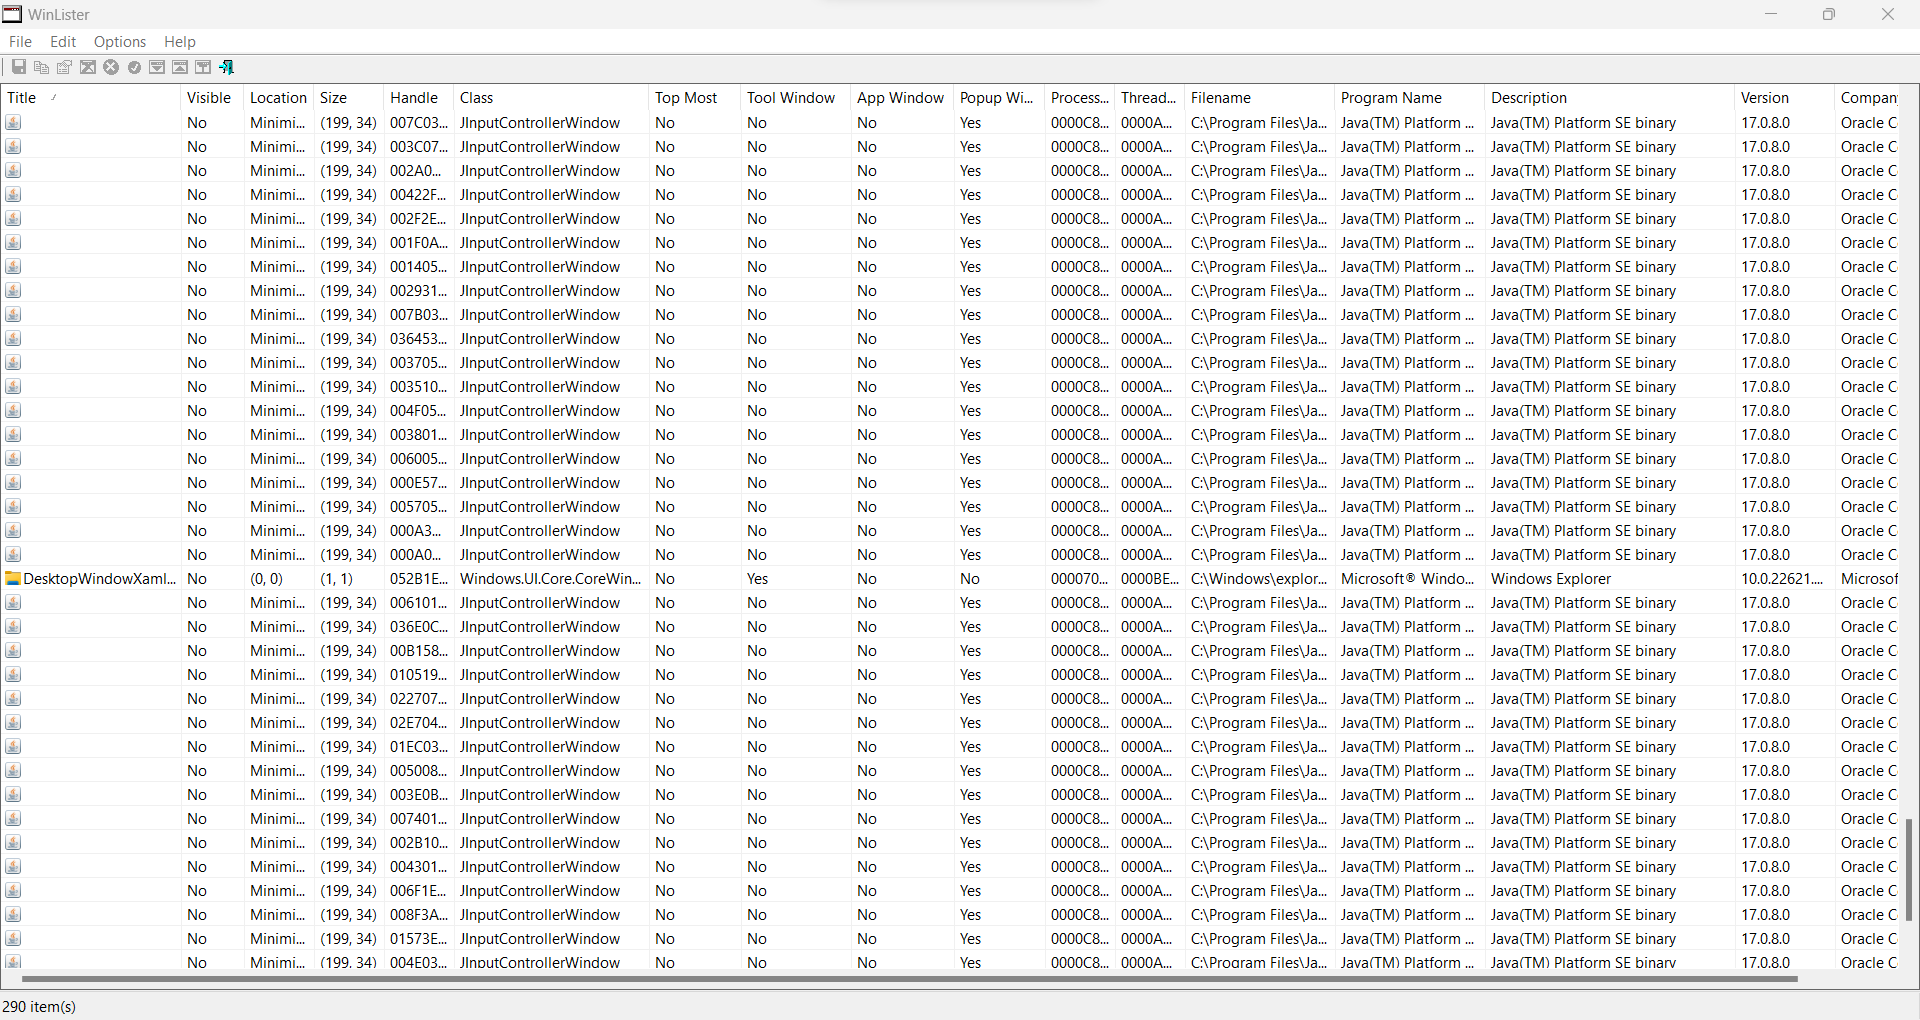The image size is (1920, 1020).
Task: Open the Help menu
Action: [x=179, y=41]
